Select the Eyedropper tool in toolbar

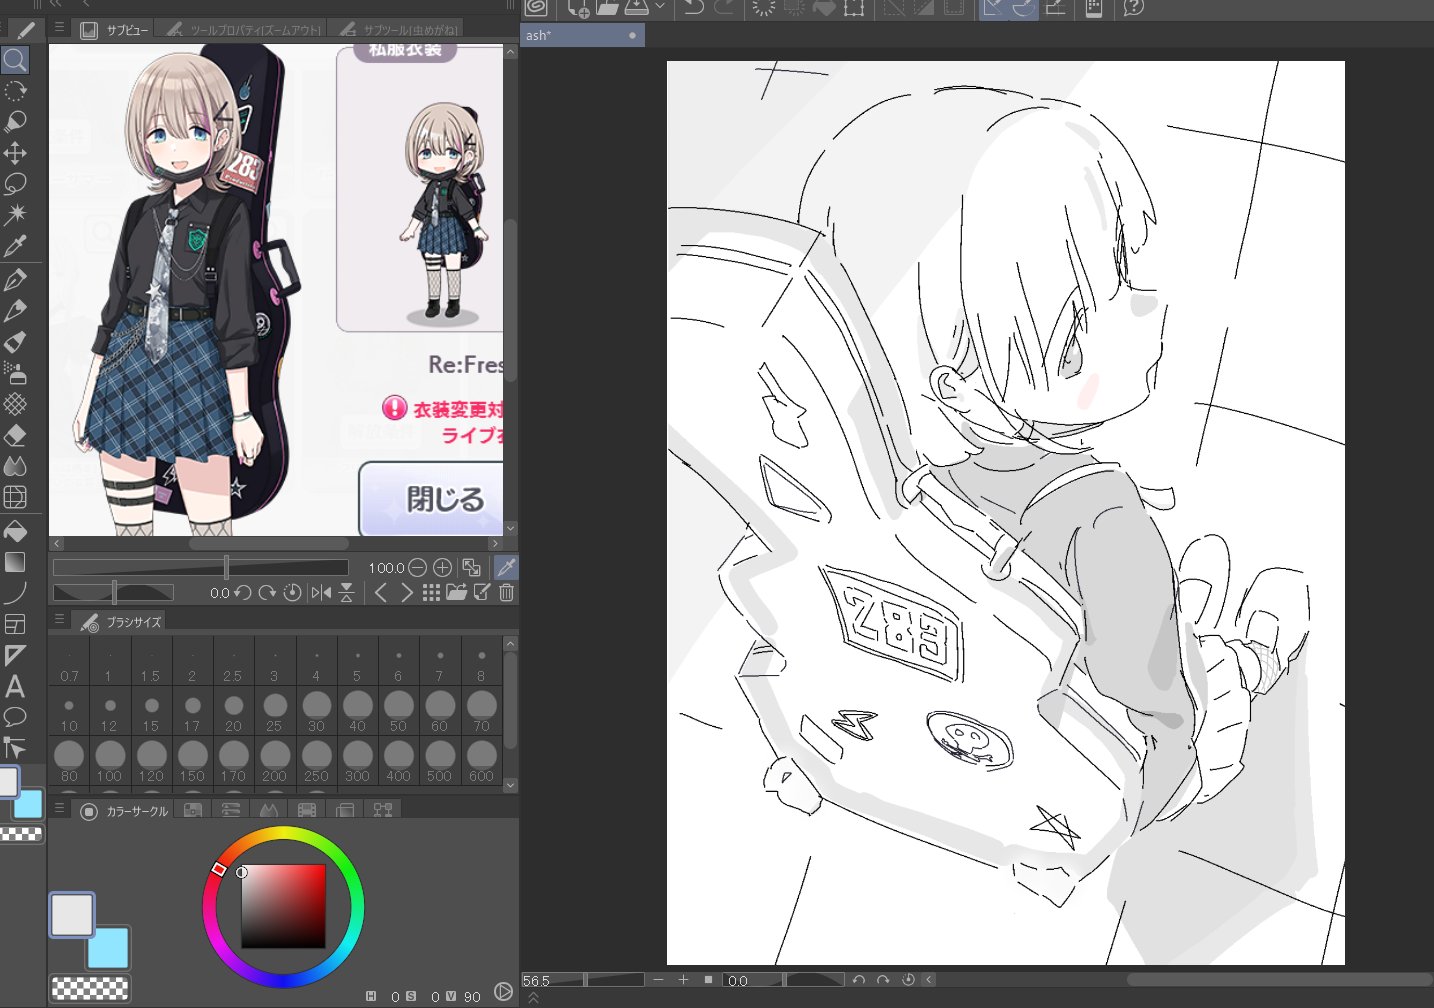pyautogui.click(x=15, y=246)
